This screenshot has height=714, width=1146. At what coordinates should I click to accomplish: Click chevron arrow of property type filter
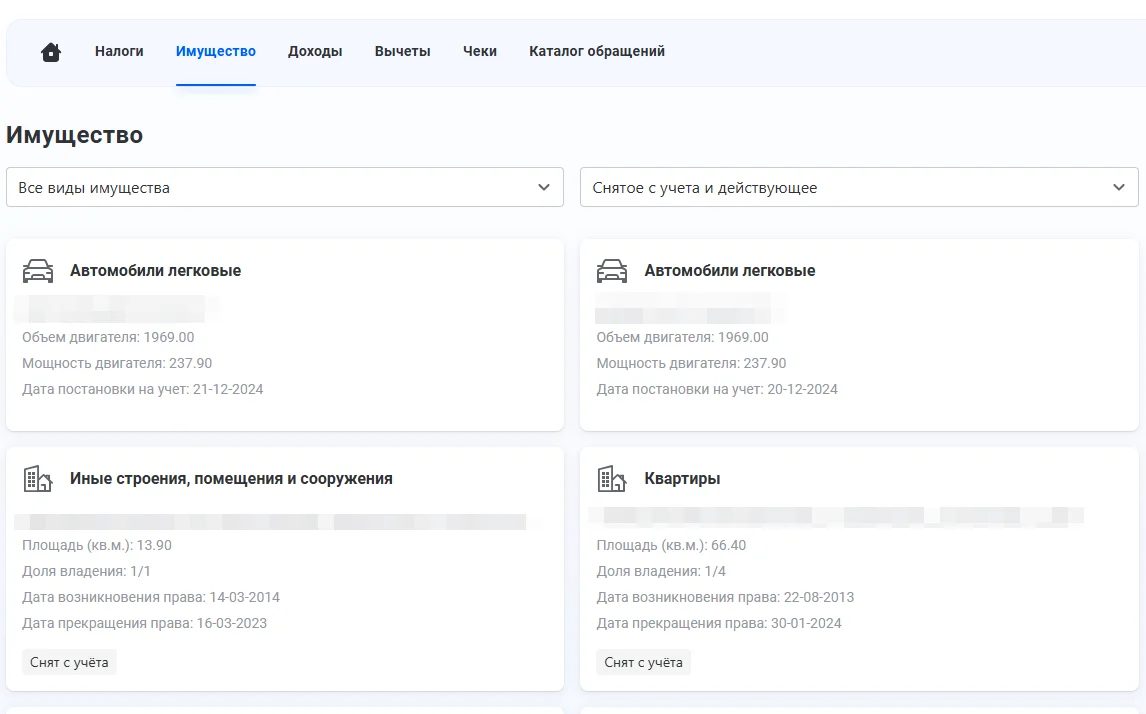point(544,187)
